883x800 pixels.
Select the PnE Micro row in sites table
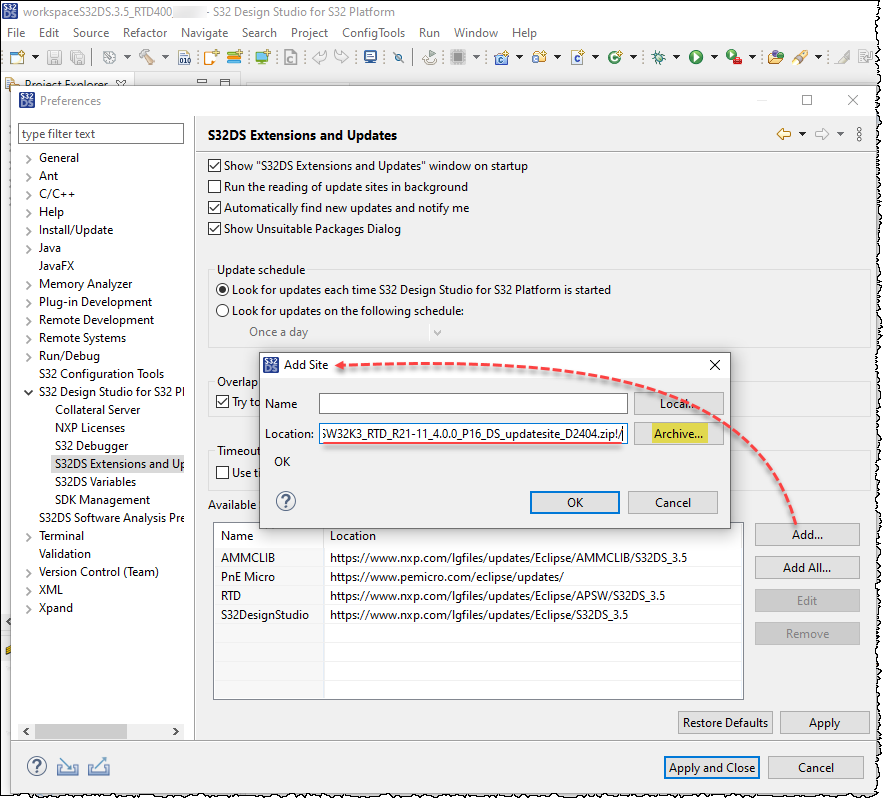point(478,576)
